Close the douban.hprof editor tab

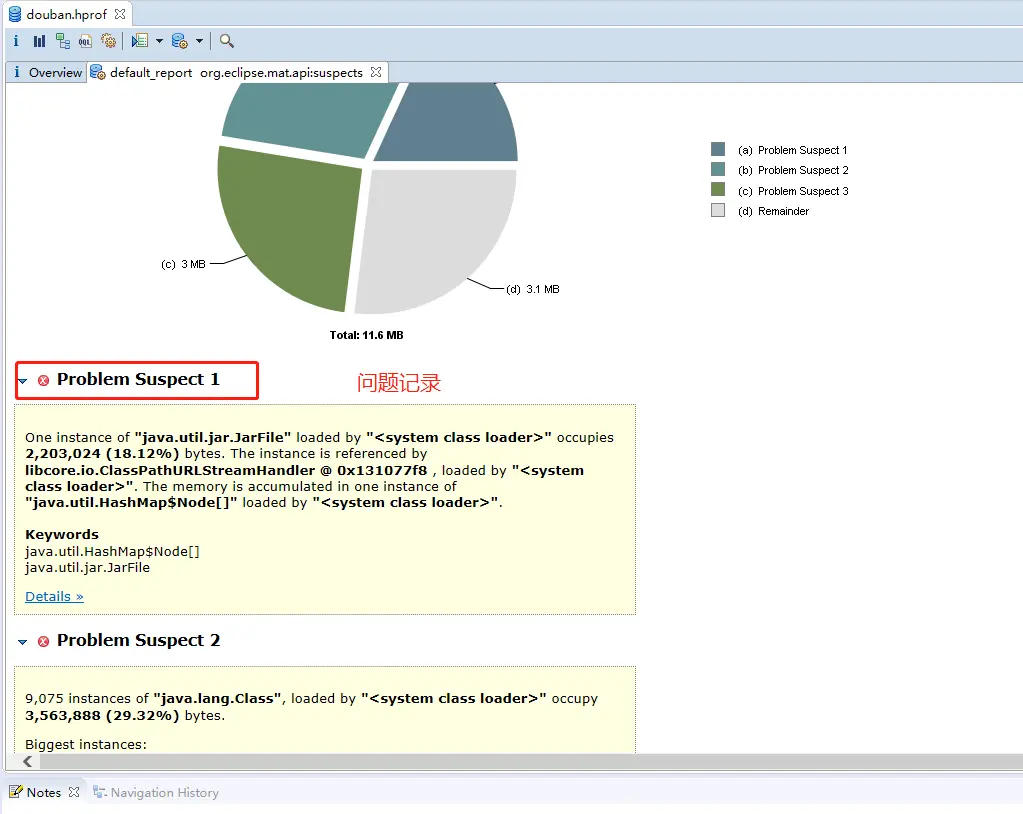click(x=120, y=14)
